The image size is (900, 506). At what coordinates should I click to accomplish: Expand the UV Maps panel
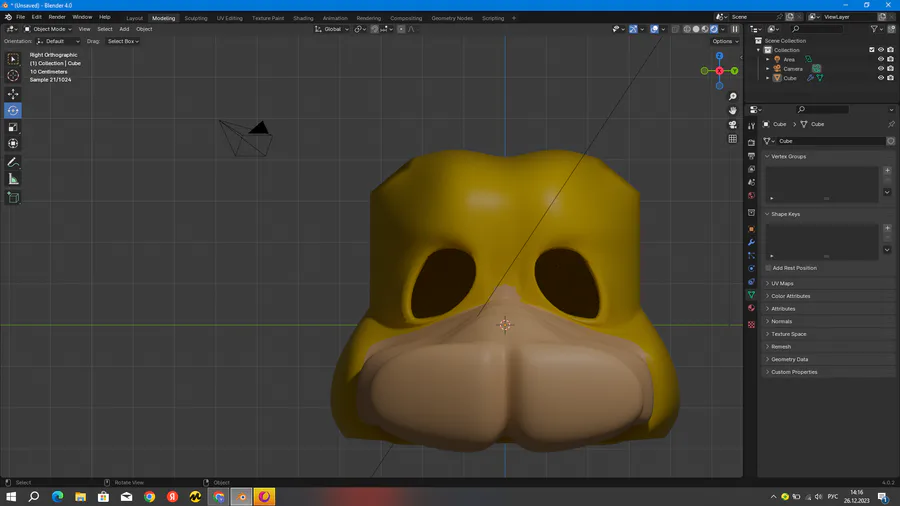[x=767, y=283]
